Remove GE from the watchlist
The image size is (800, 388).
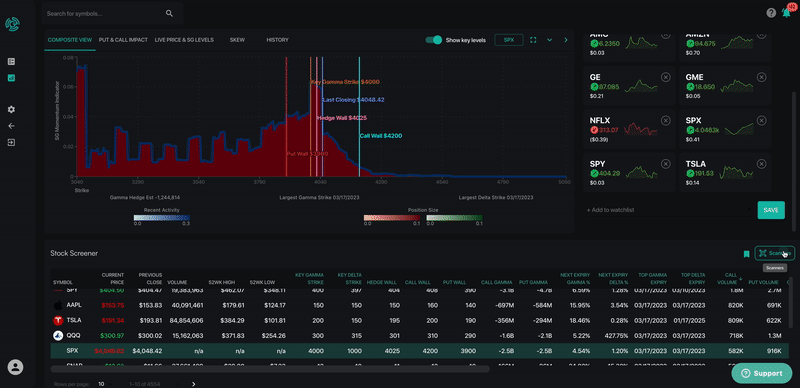tap(665, 77)
